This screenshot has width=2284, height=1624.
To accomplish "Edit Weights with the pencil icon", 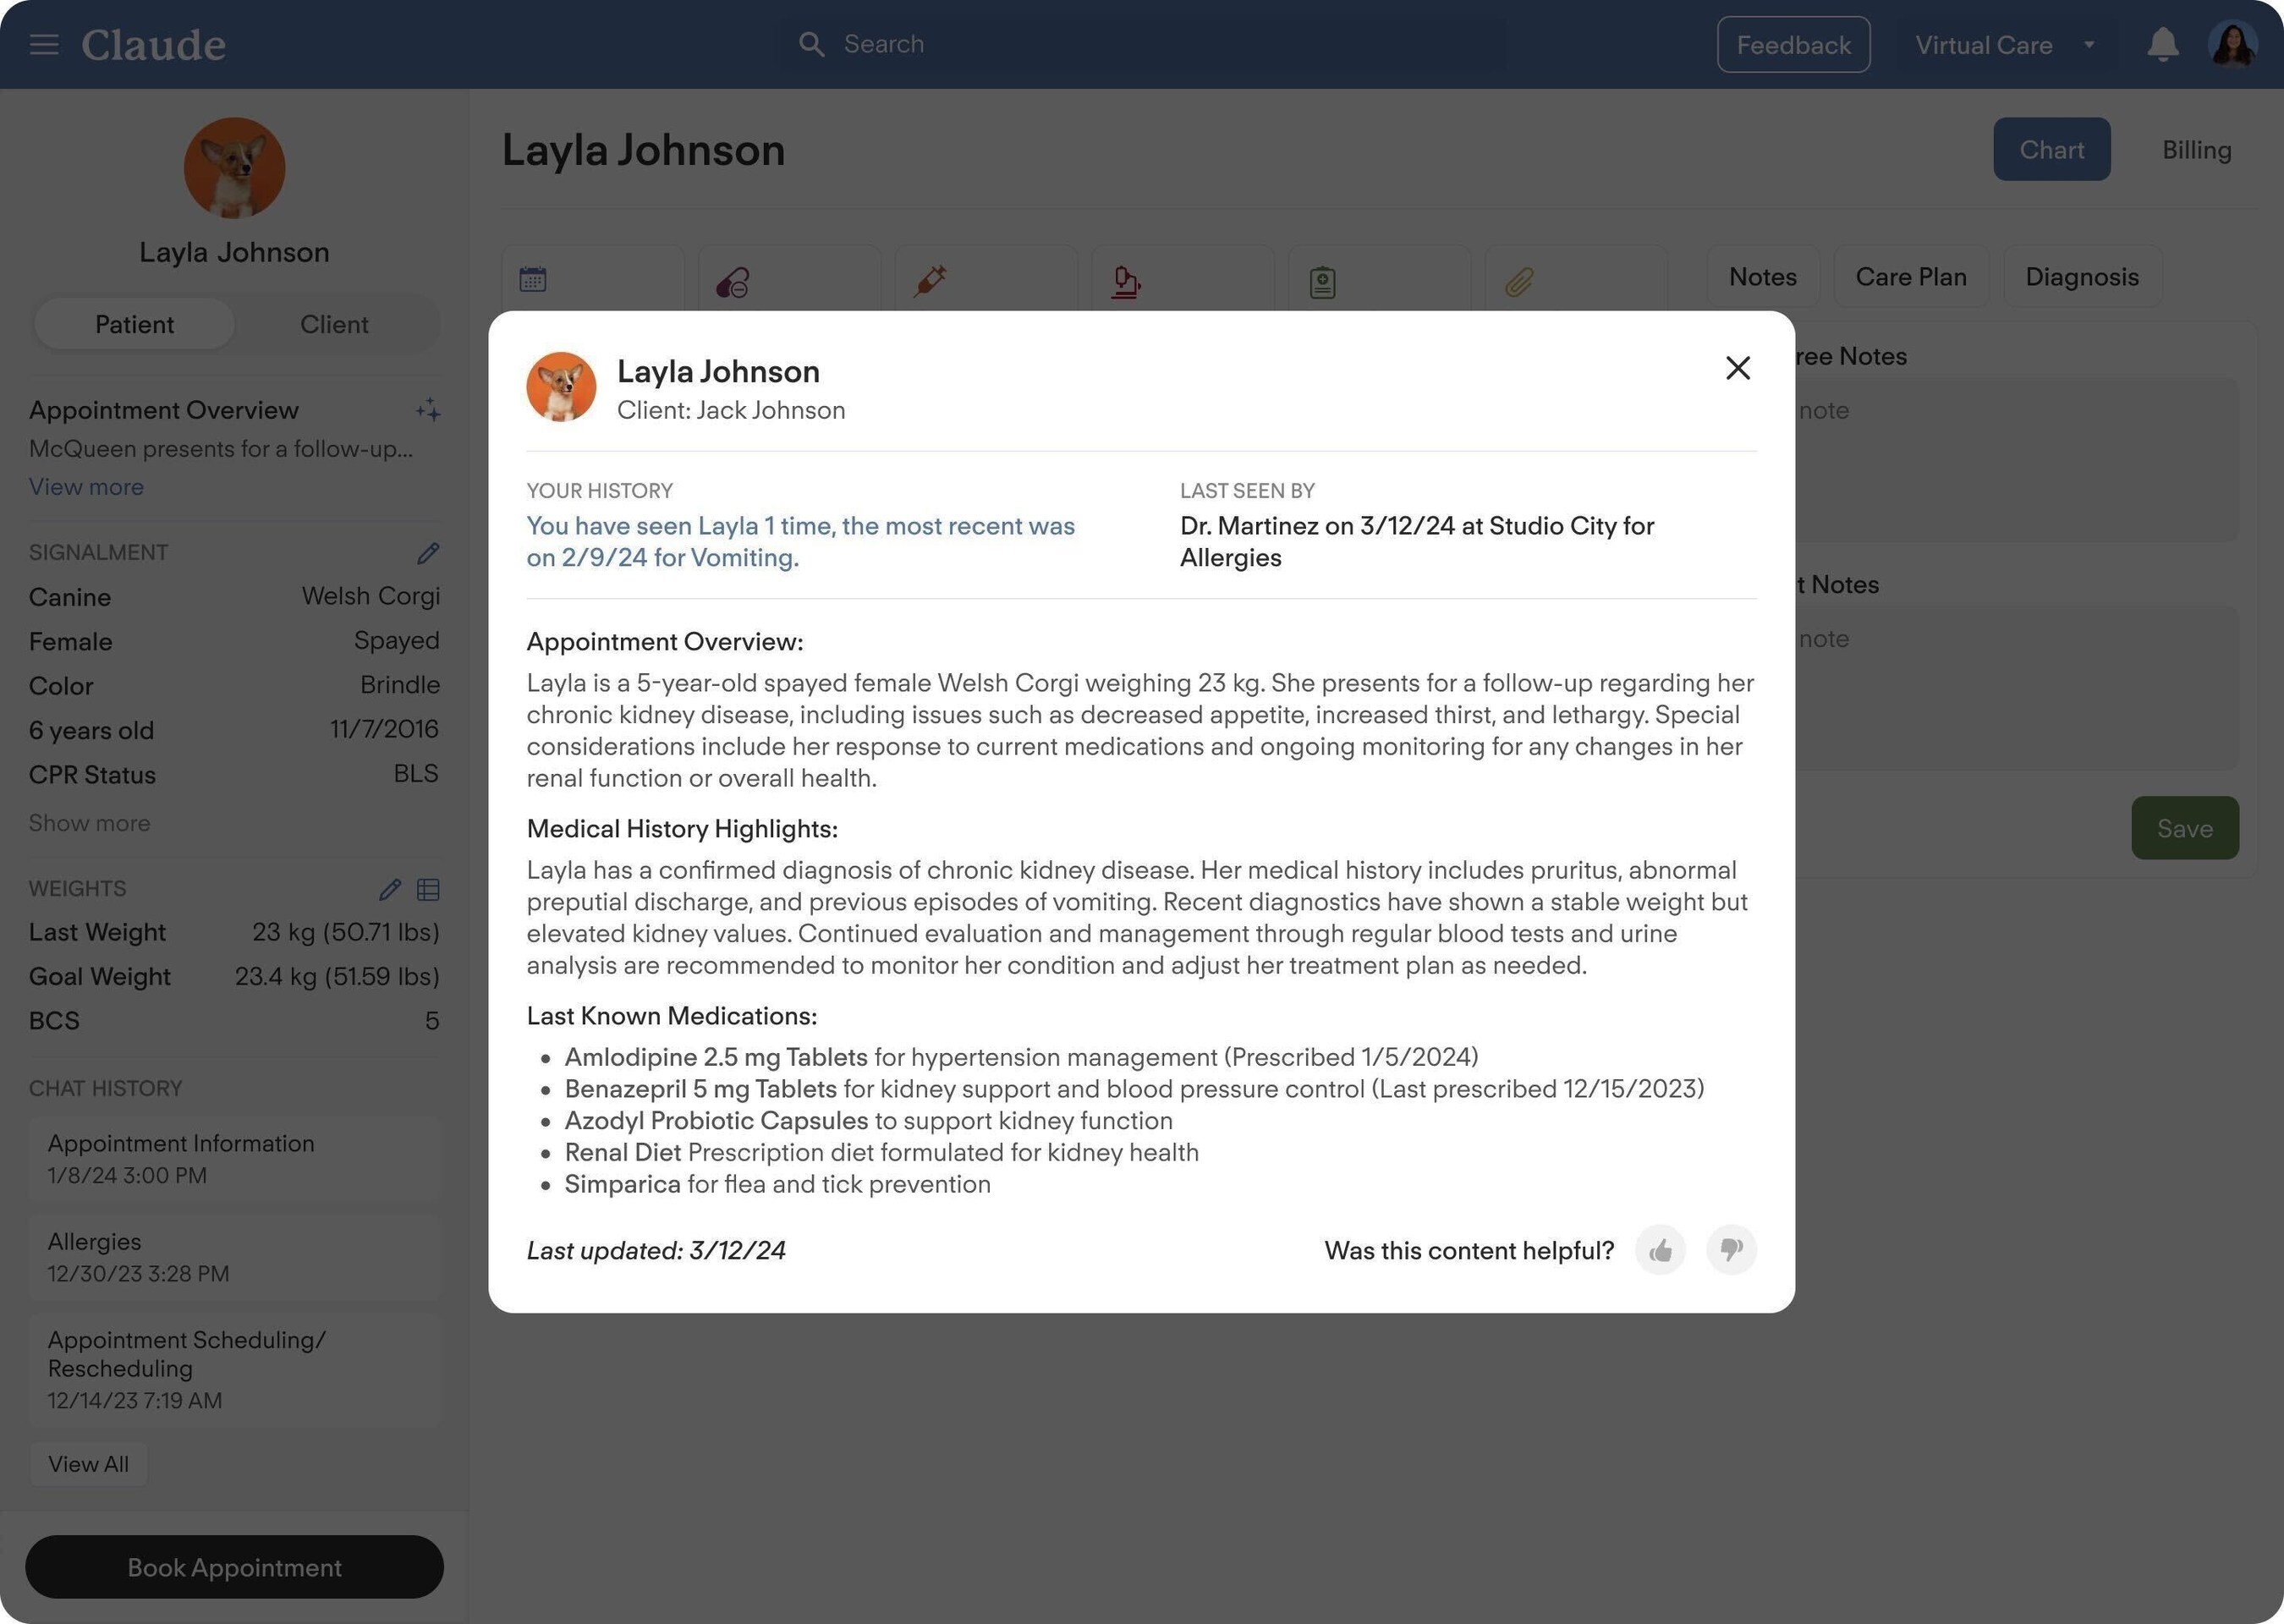I will tap(390, 889).
